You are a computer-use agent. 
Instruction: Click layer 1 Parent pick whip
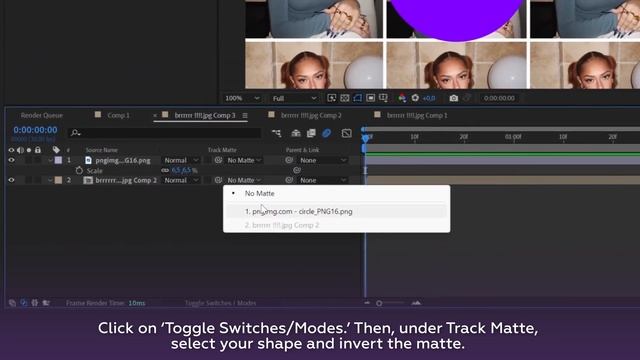[289, 160]
